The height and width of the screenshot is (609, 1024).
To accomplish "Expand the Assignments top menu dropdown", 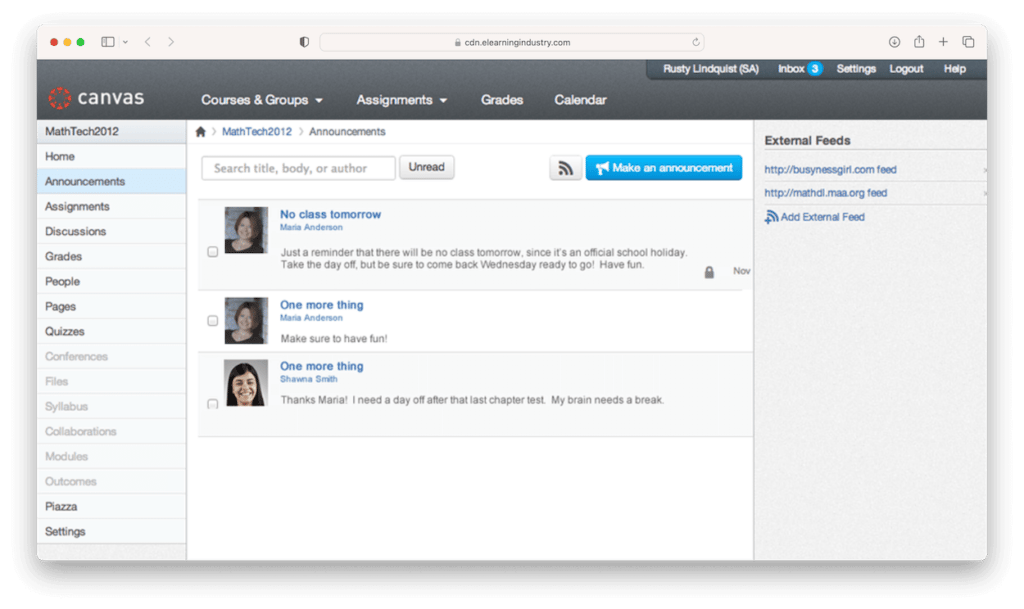I will pos(402,100).
